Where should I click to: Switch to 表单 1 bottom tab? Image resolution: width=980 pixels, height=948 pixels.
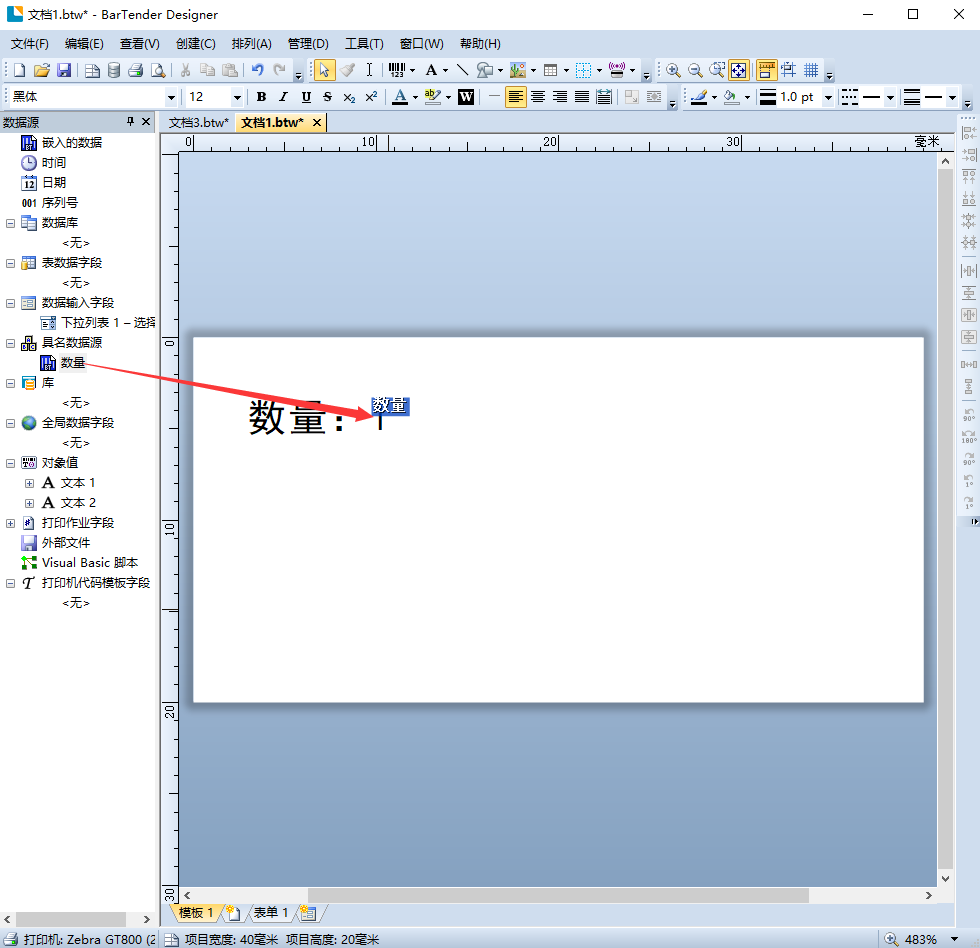tap(270, 913)
